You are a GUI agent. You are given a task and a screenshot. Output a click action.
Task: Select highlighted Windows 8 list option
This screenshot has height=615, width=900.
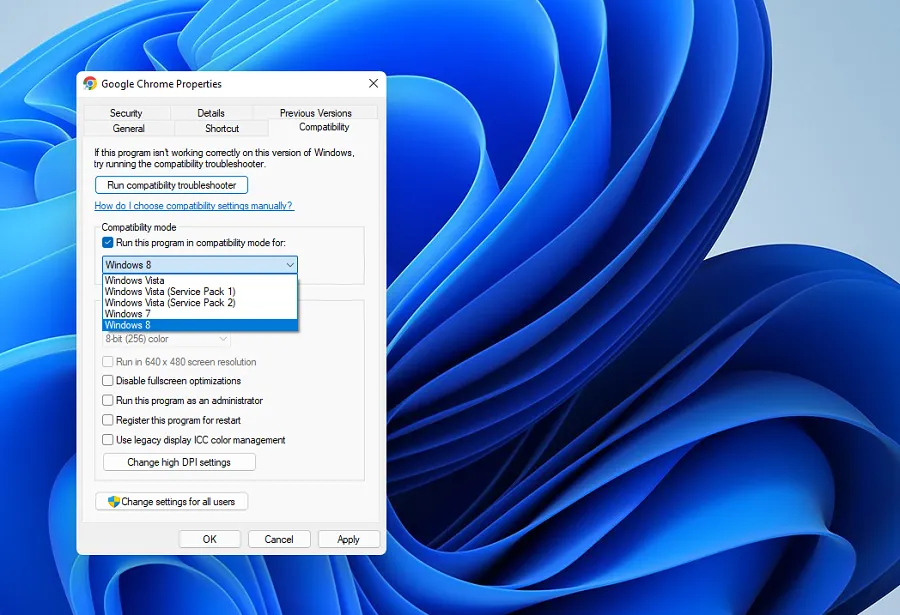200,325
